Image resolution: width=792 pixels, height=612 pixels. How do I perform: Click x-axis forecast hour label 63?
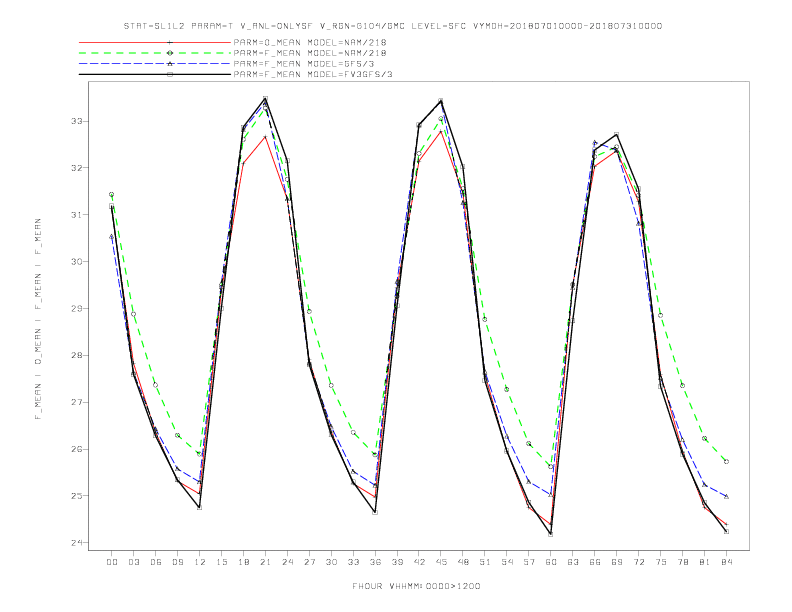click(x=573, y=562)
